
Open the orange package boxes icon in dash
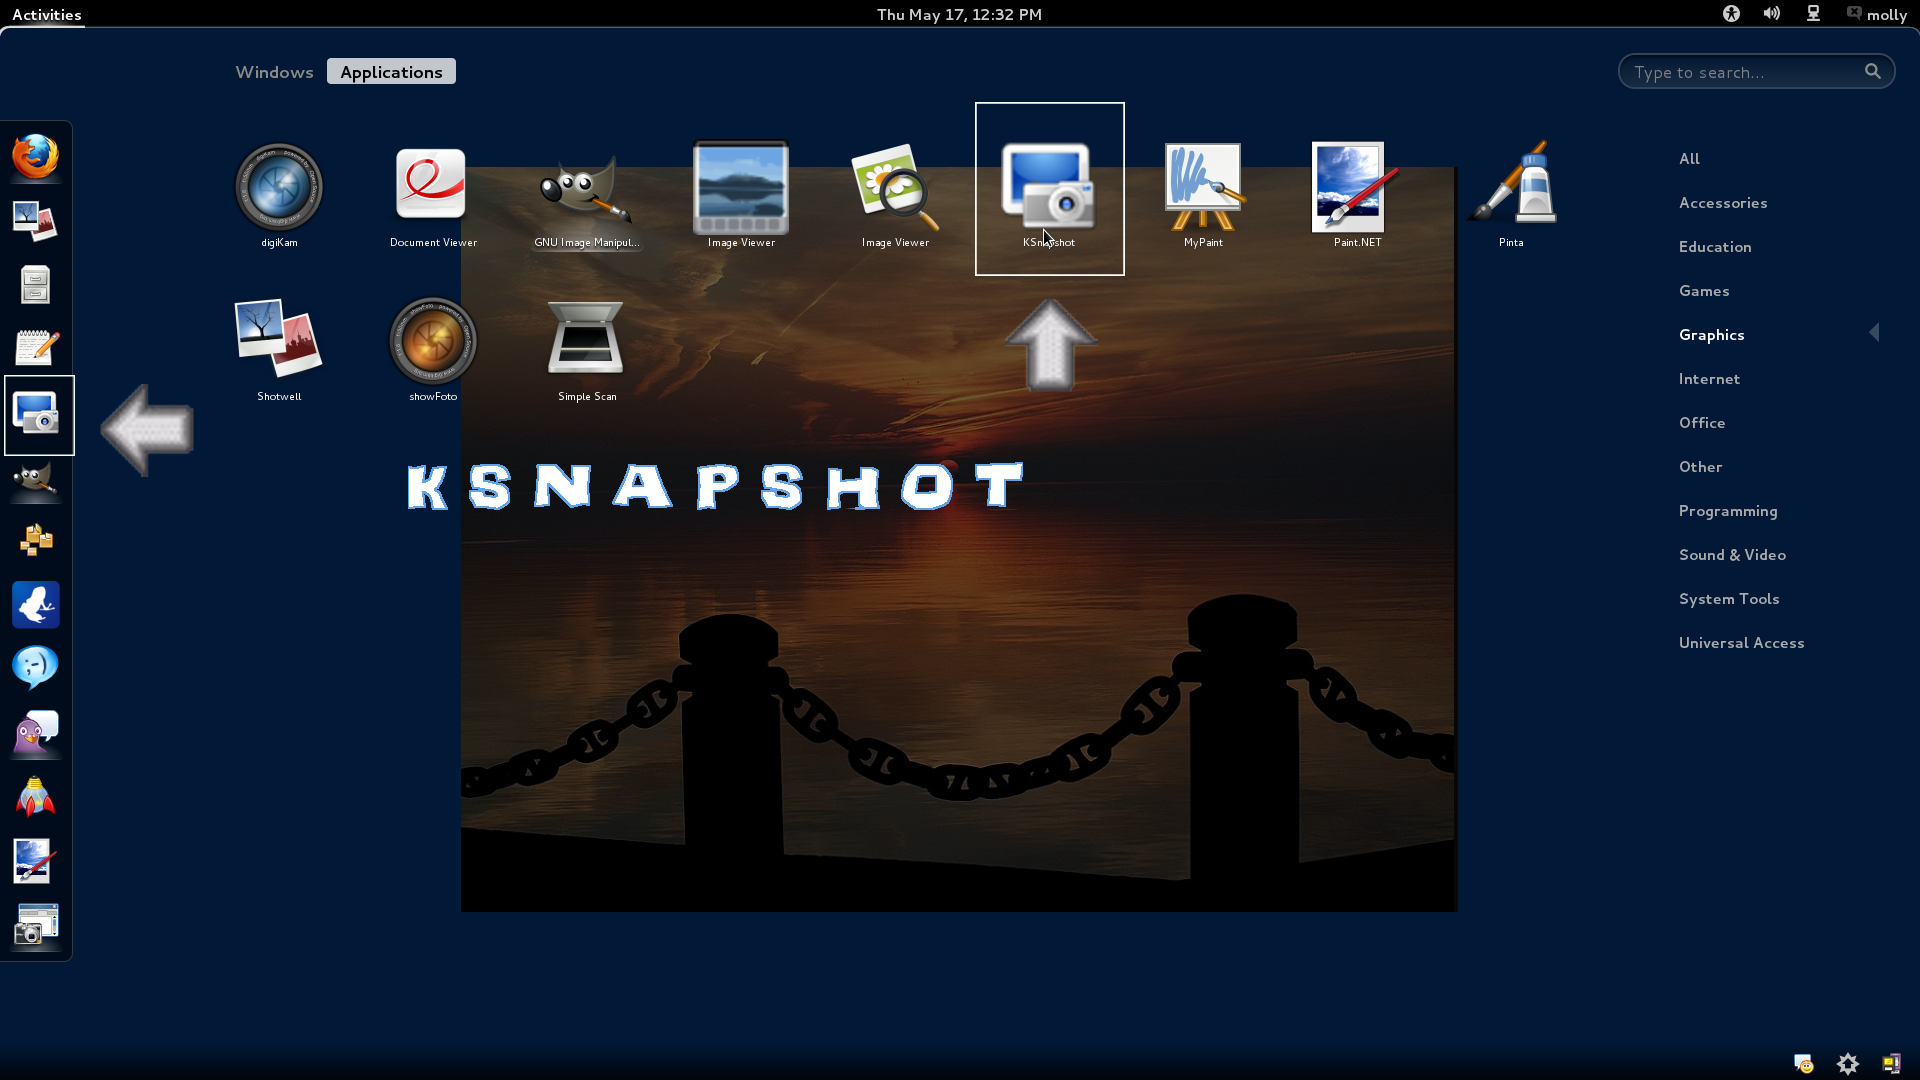pos(36,540)
